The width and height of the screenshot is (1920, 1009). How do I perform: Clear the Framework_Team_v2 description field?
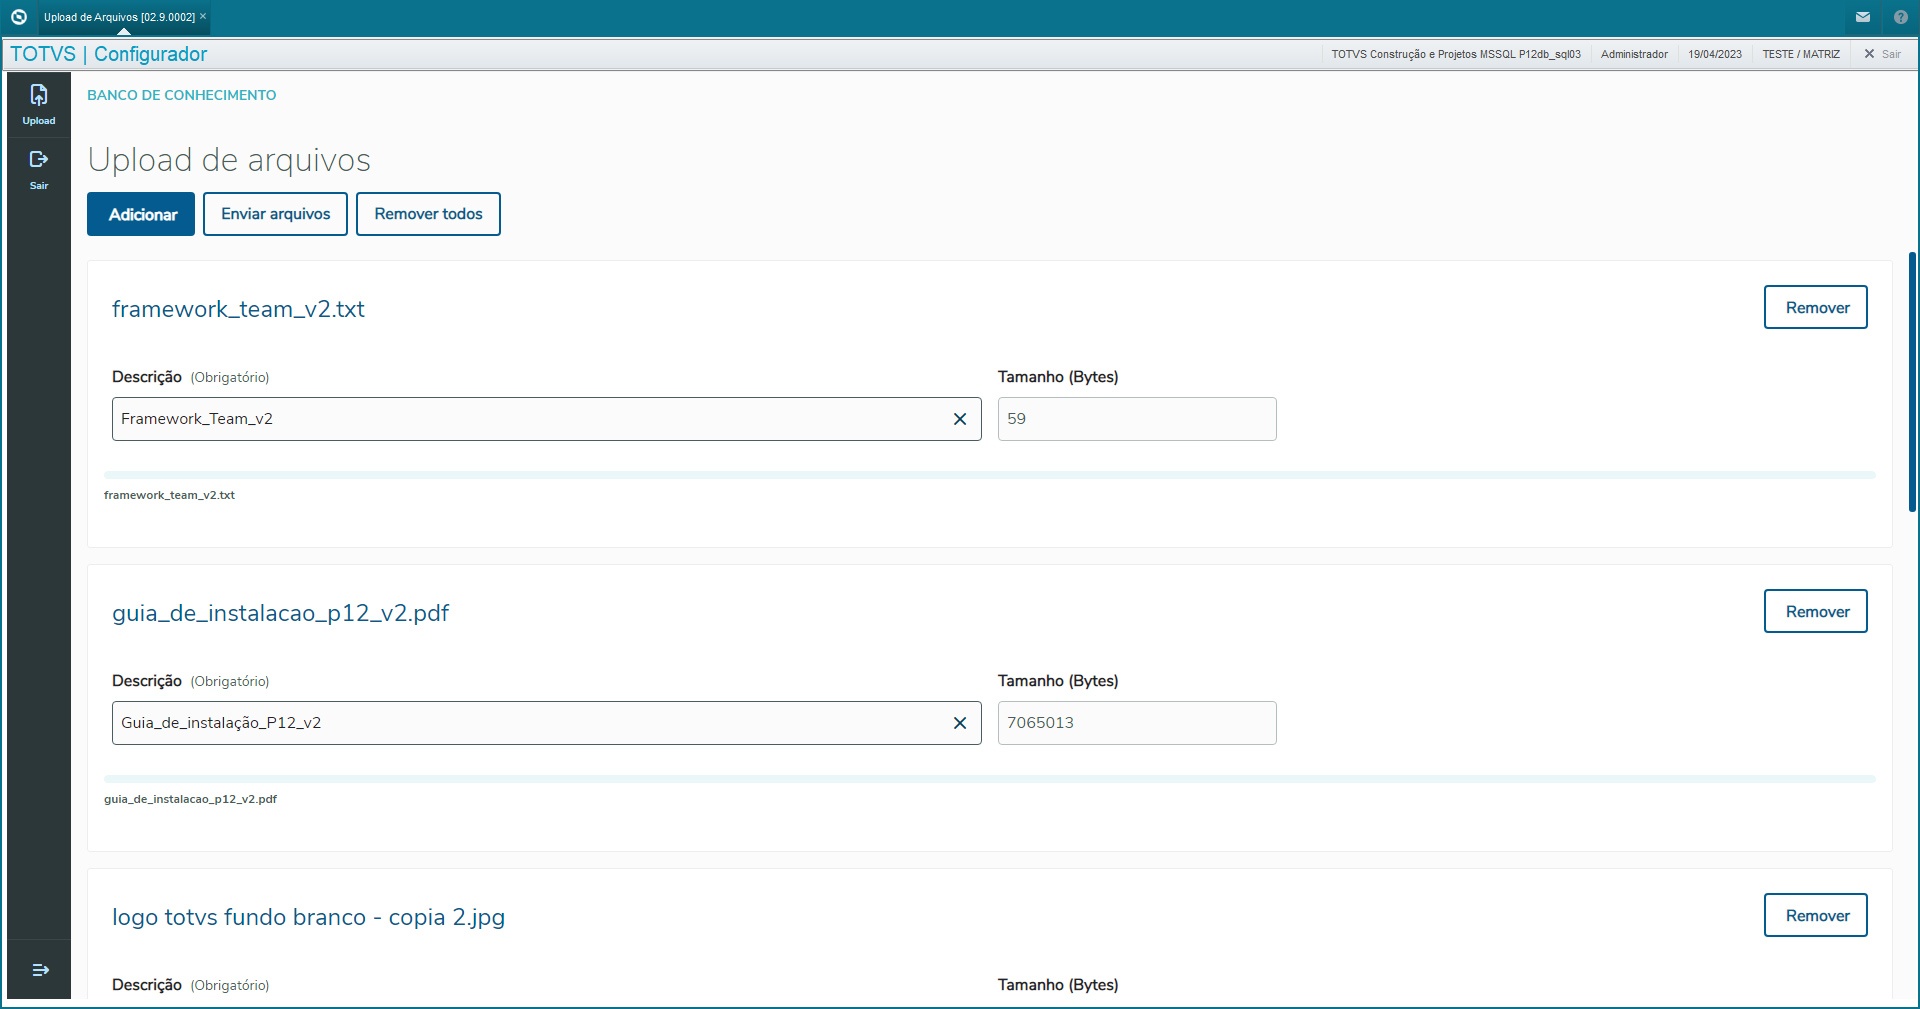tap(960, 419)
